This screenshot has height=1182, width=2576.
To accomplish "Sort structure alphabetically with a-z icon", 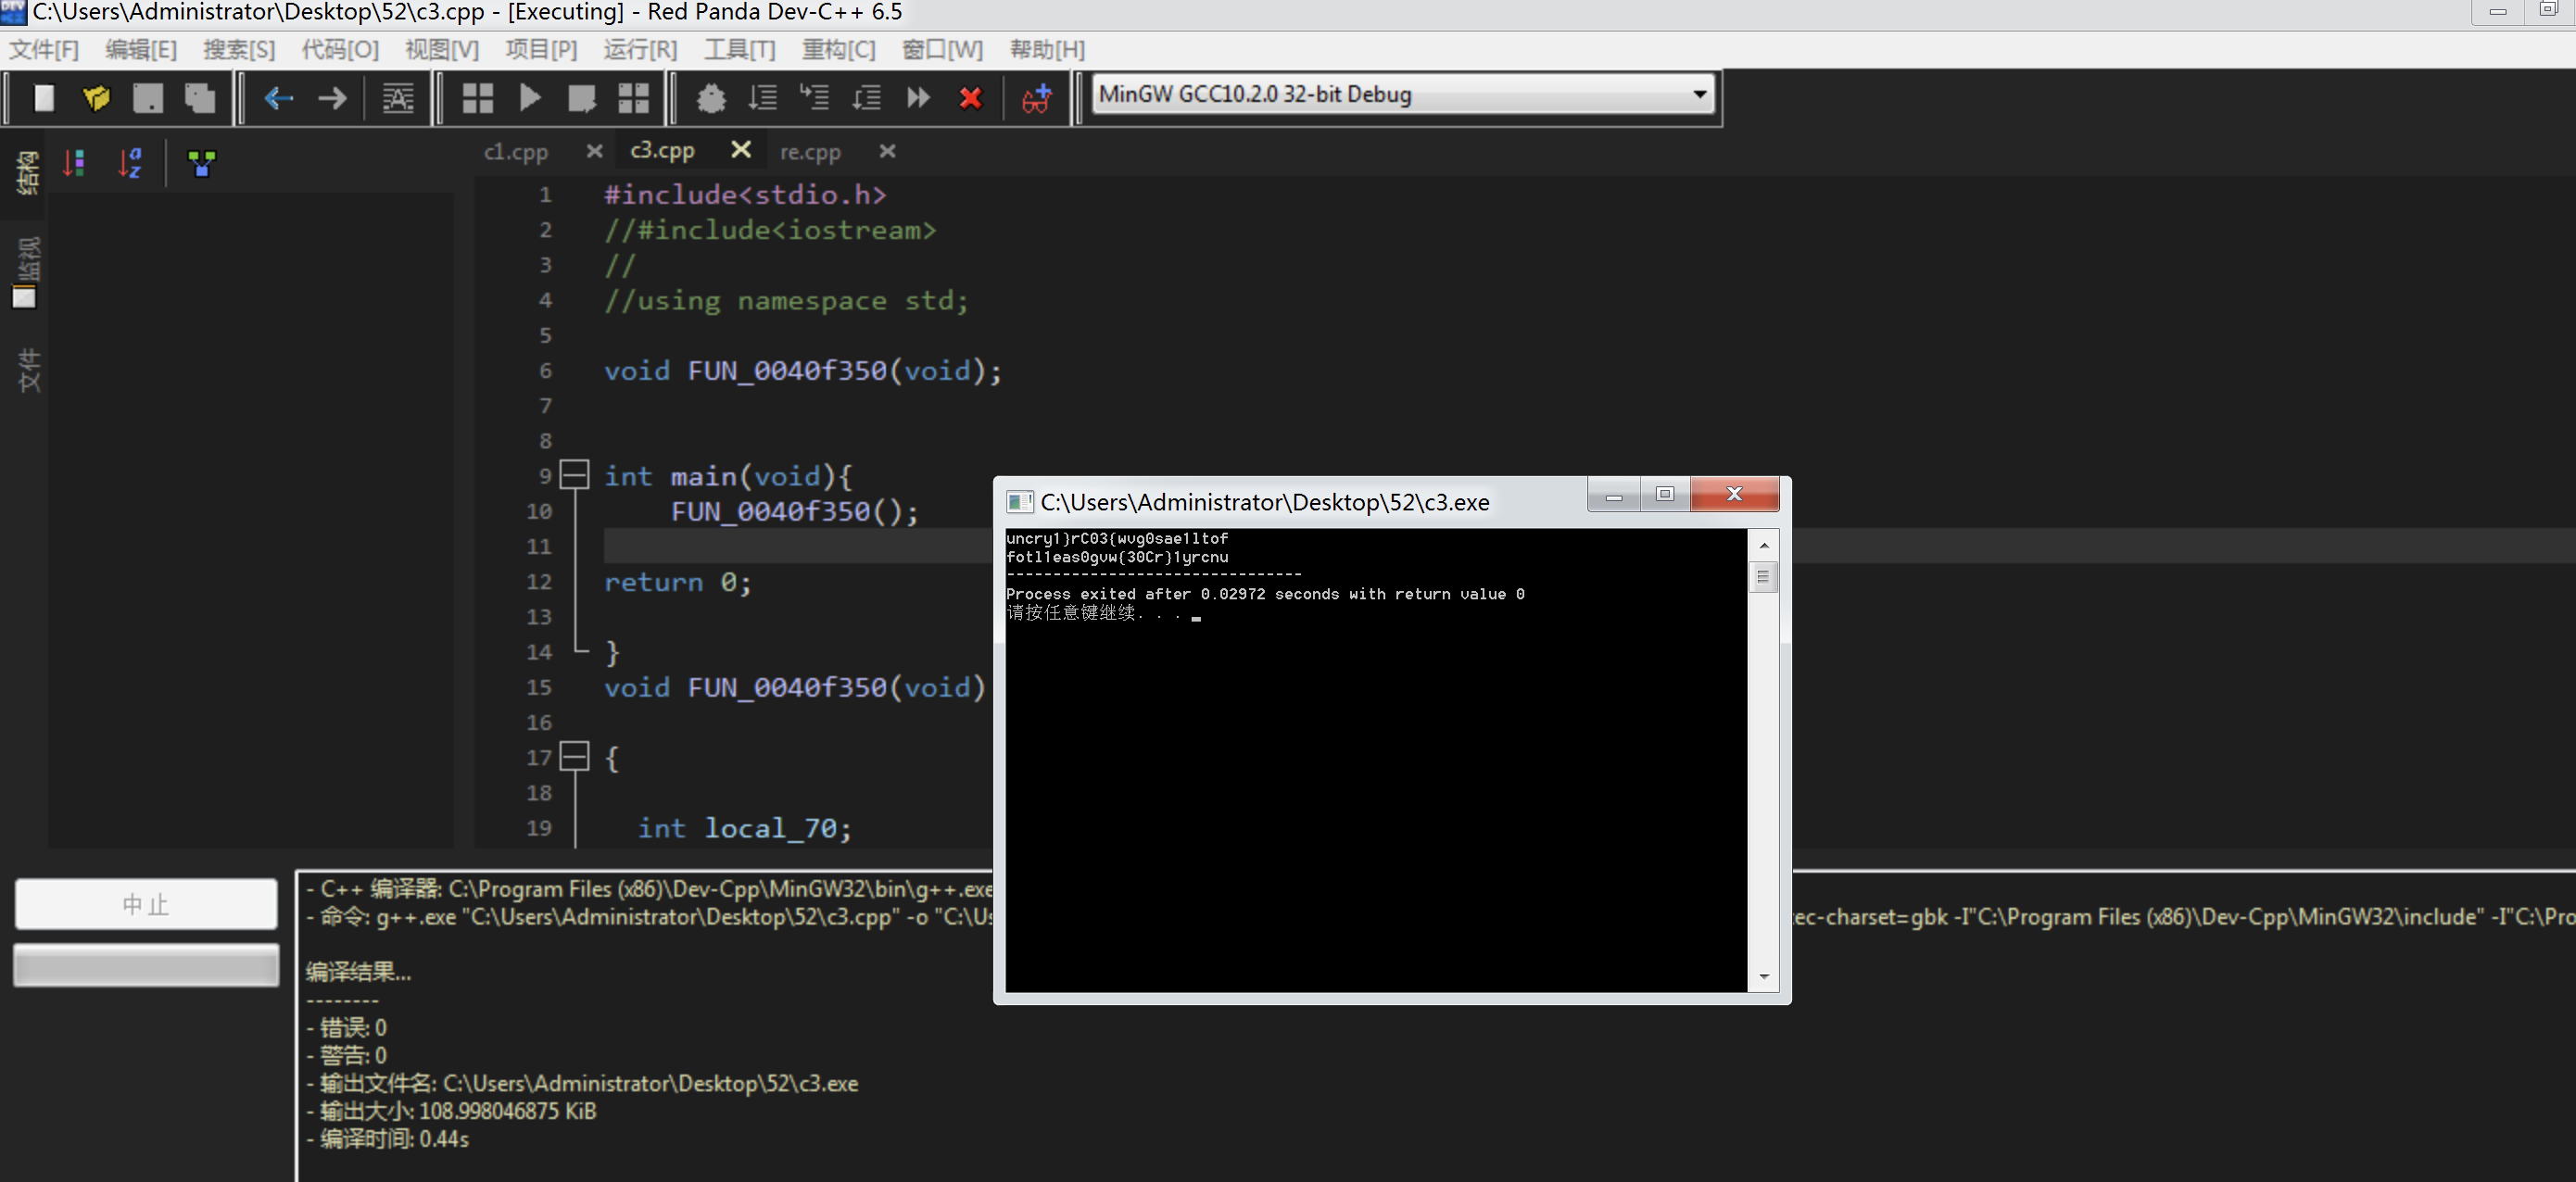I will click(130, 163).
